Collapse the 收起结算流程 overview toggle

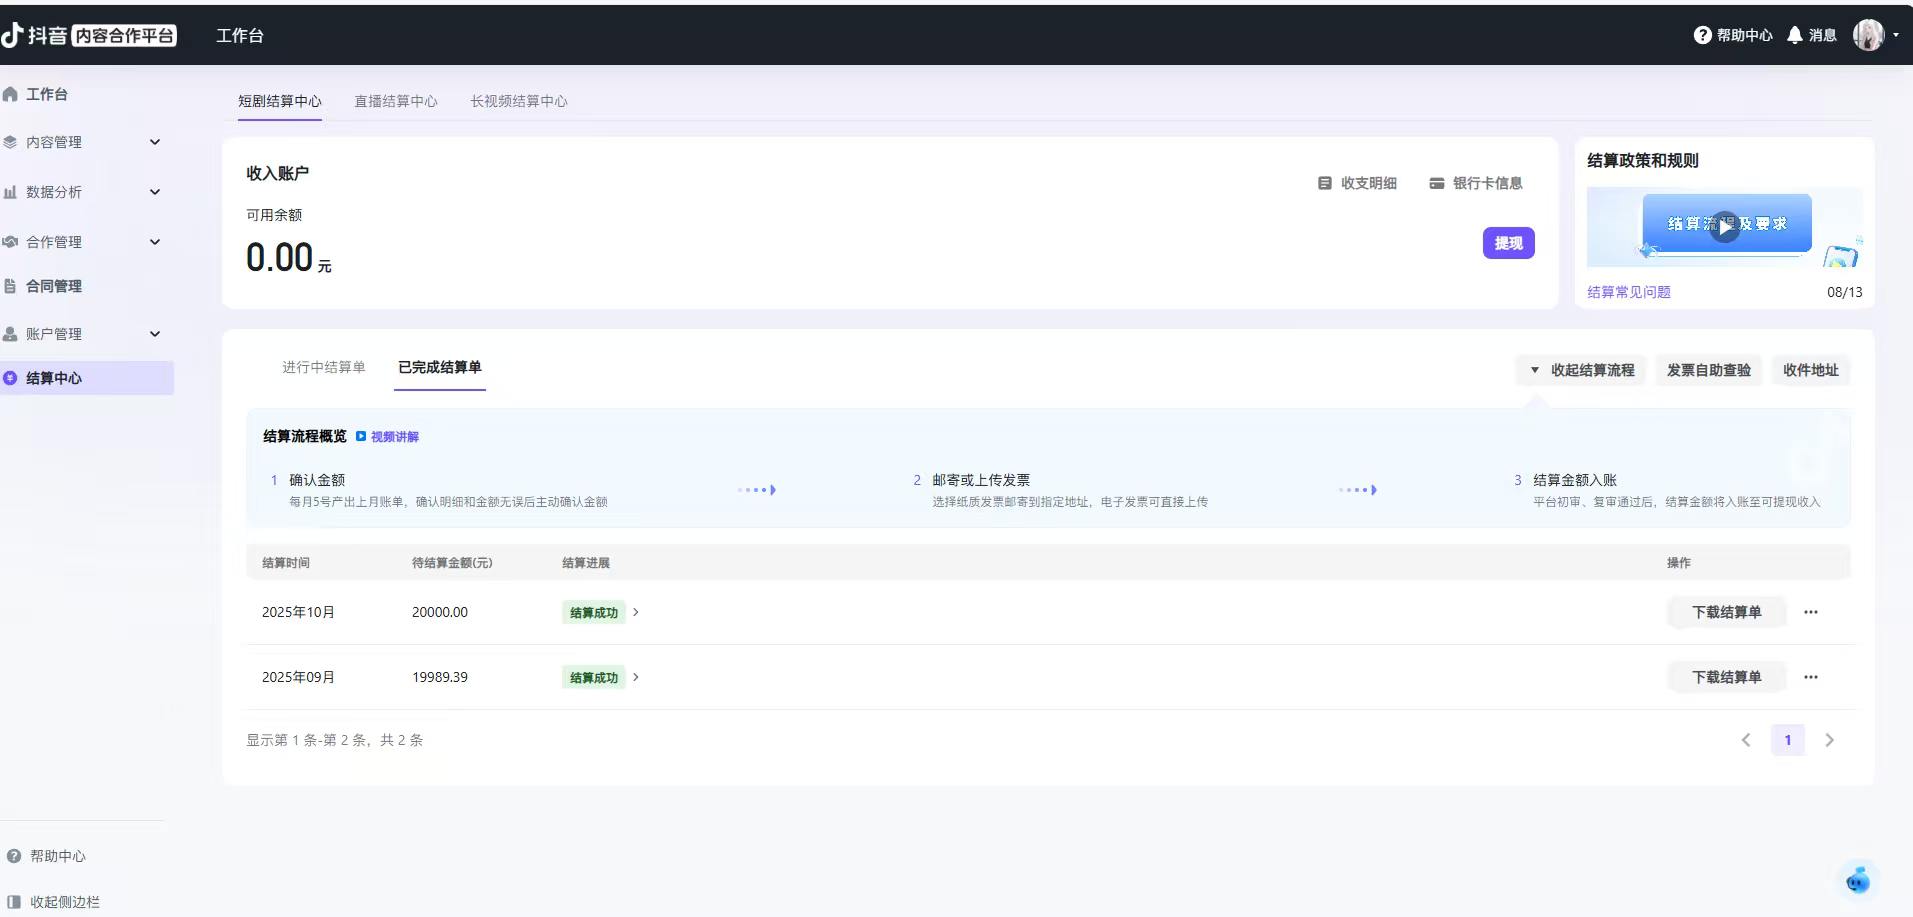[1581, 370]
